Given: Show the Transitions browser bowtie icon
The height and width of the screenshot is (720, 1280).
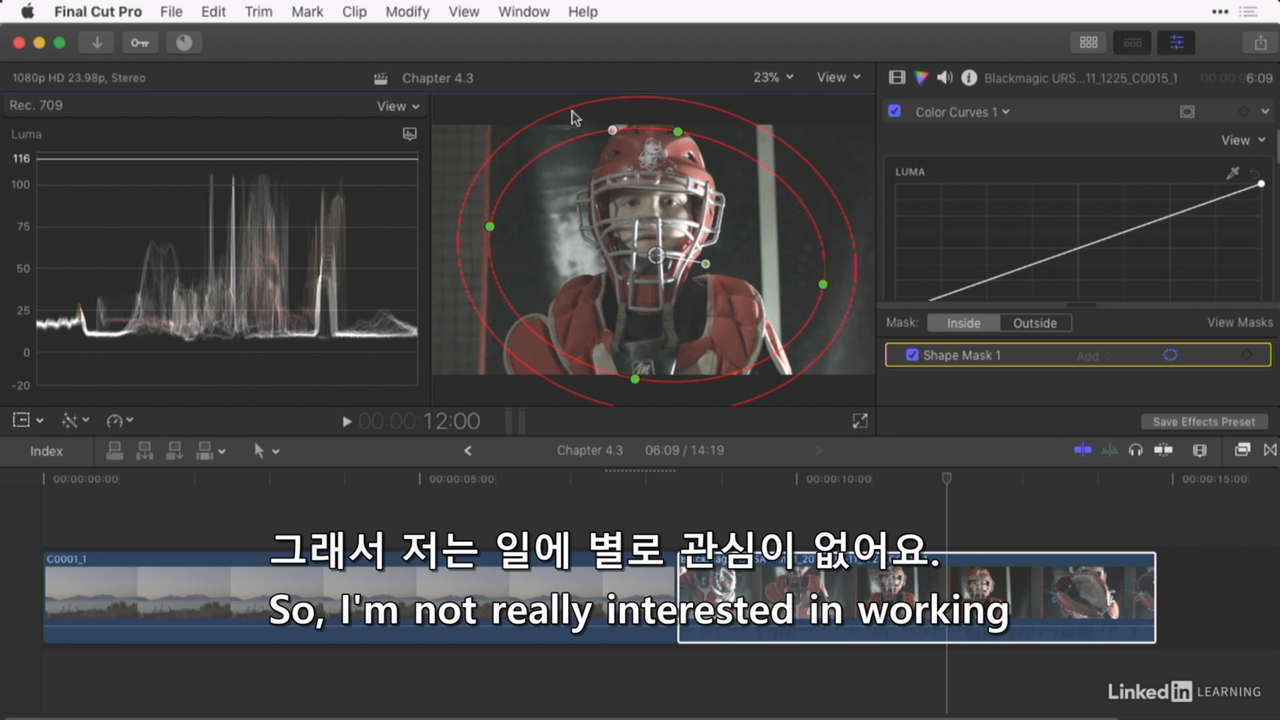Looking at the screenshot, I should 1270,450.
